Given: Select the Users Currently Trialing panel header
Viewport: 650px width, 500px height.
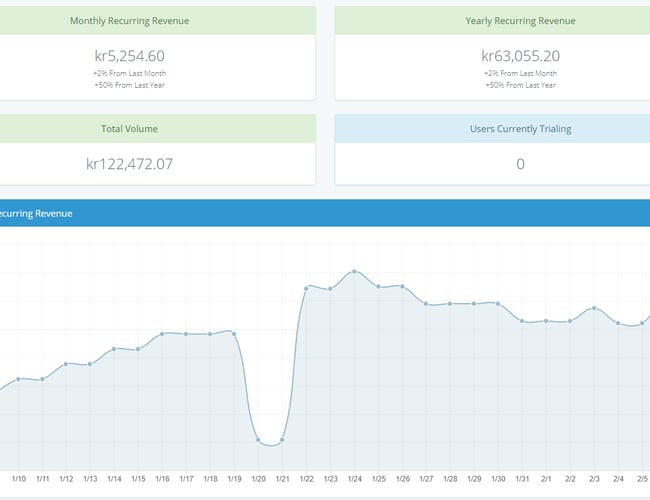Looking at the screenshot, I should click(520, 129).
